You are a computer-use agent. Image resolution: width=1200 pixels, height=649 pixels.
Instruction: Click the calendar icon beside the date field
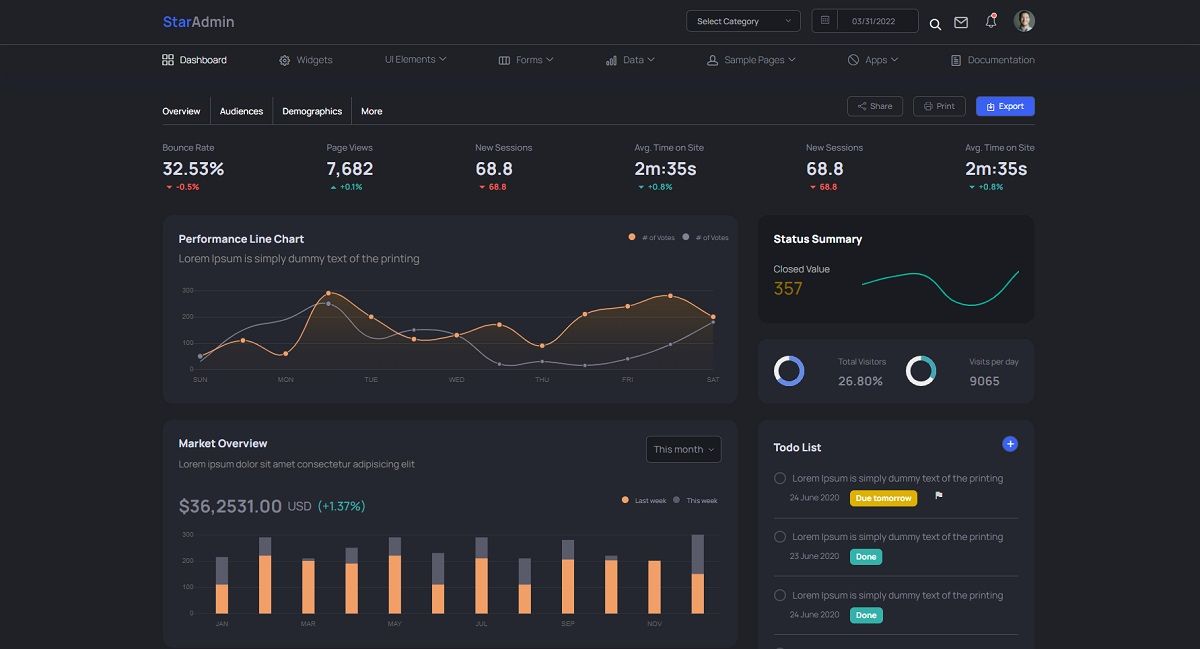[x=823, y=20]
